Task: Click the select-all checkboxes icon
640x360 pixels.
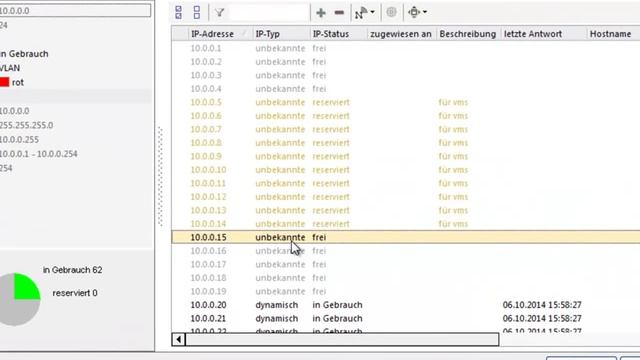Action: coord(178,12)
